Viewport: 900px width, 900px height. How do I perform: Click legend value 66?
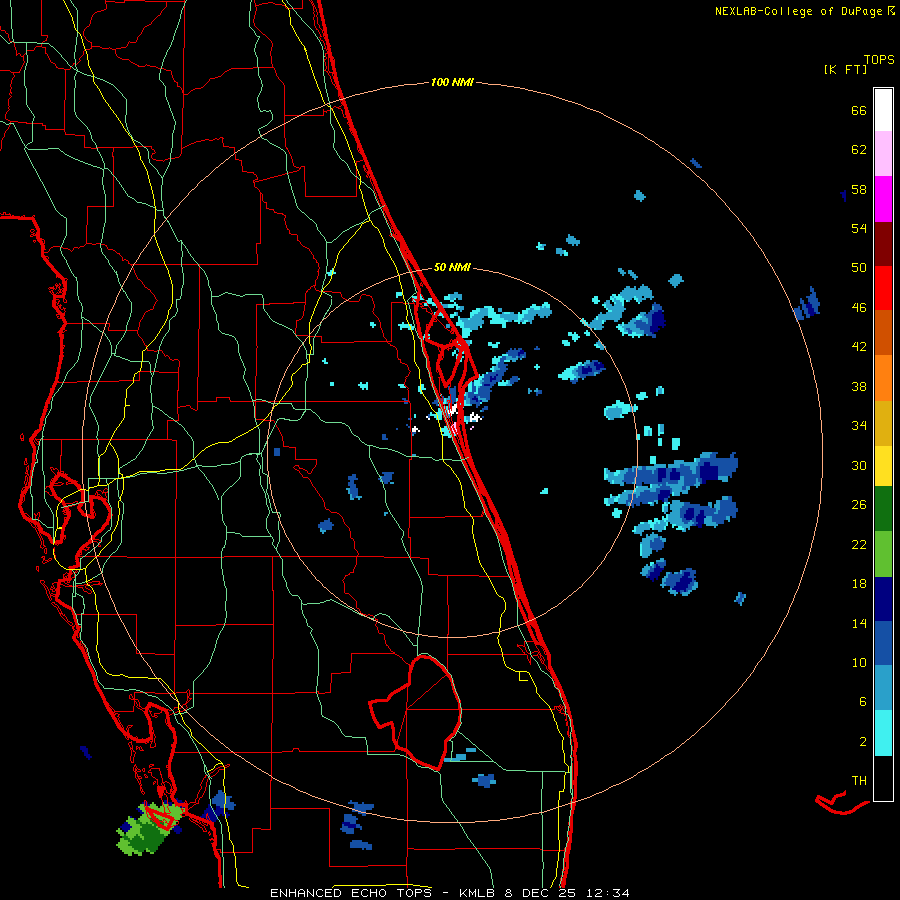coord(859,110)
